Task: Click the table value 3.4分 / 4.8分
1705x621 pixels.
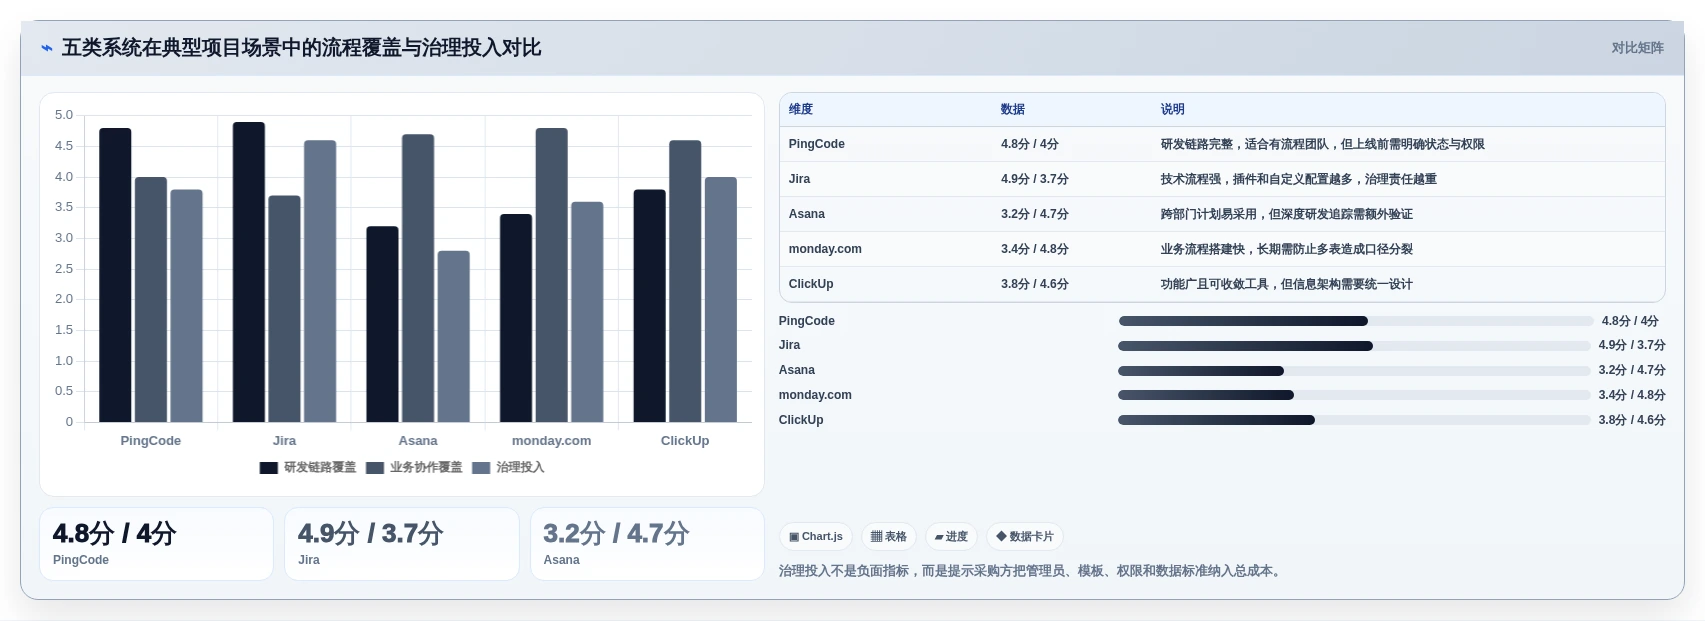Action: (x=1035, y=249)
